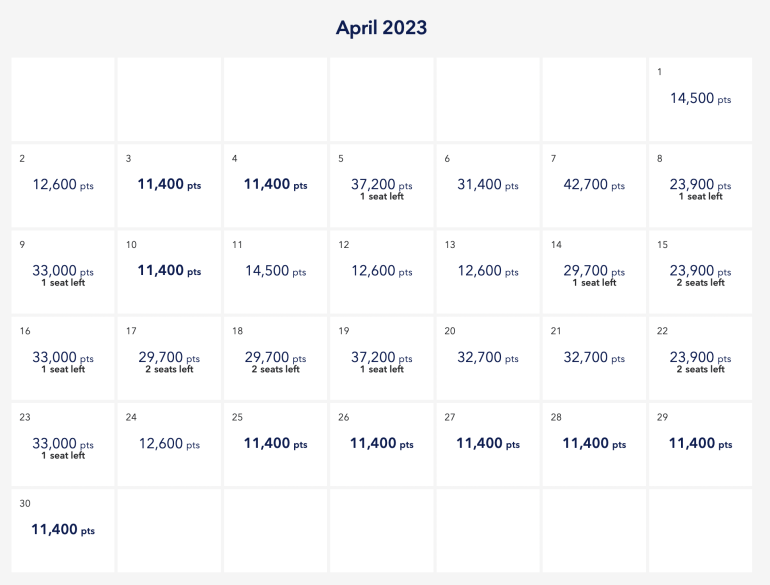
Task: Pick April 21 for 32,700 pts
Action: point(594,358)
